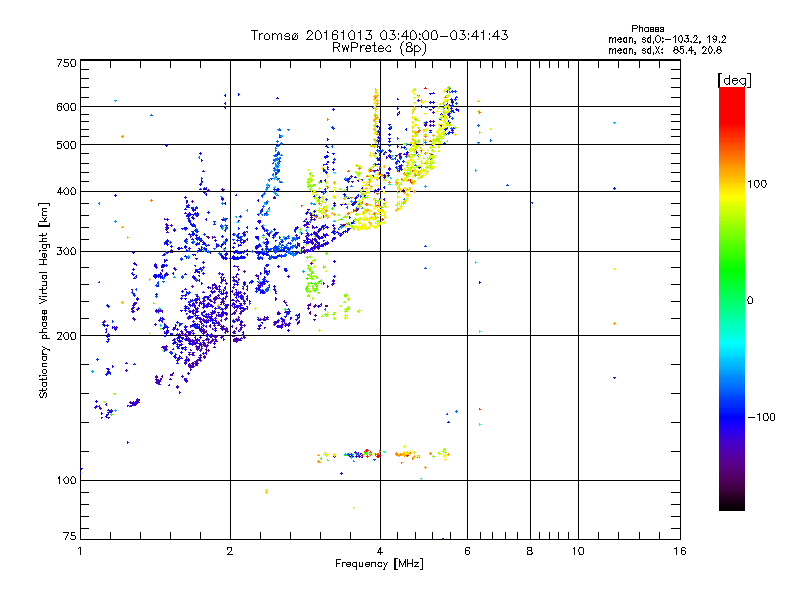
Task: Click the '10' x-axis tick label
Action: (578, 551)
